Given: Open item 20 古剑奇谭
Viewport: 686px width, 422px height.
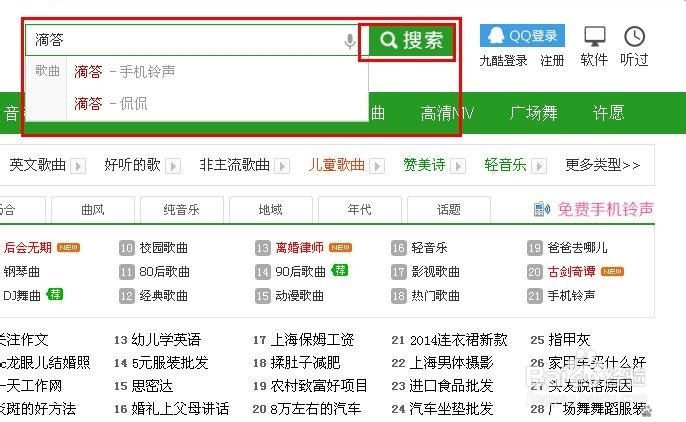Looking at the screenshot, I should (x=571, y=272).
